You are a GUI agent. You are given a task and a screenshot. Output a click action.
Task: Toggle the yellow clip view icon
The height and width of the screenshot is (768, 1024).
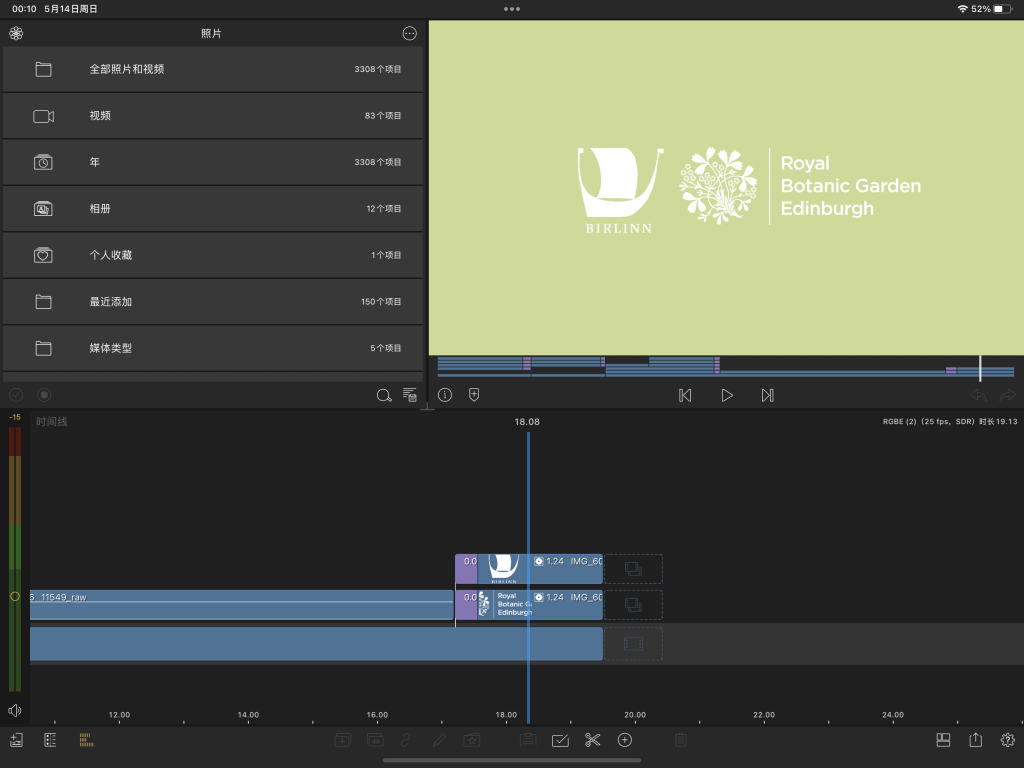[x=86, y=740]
